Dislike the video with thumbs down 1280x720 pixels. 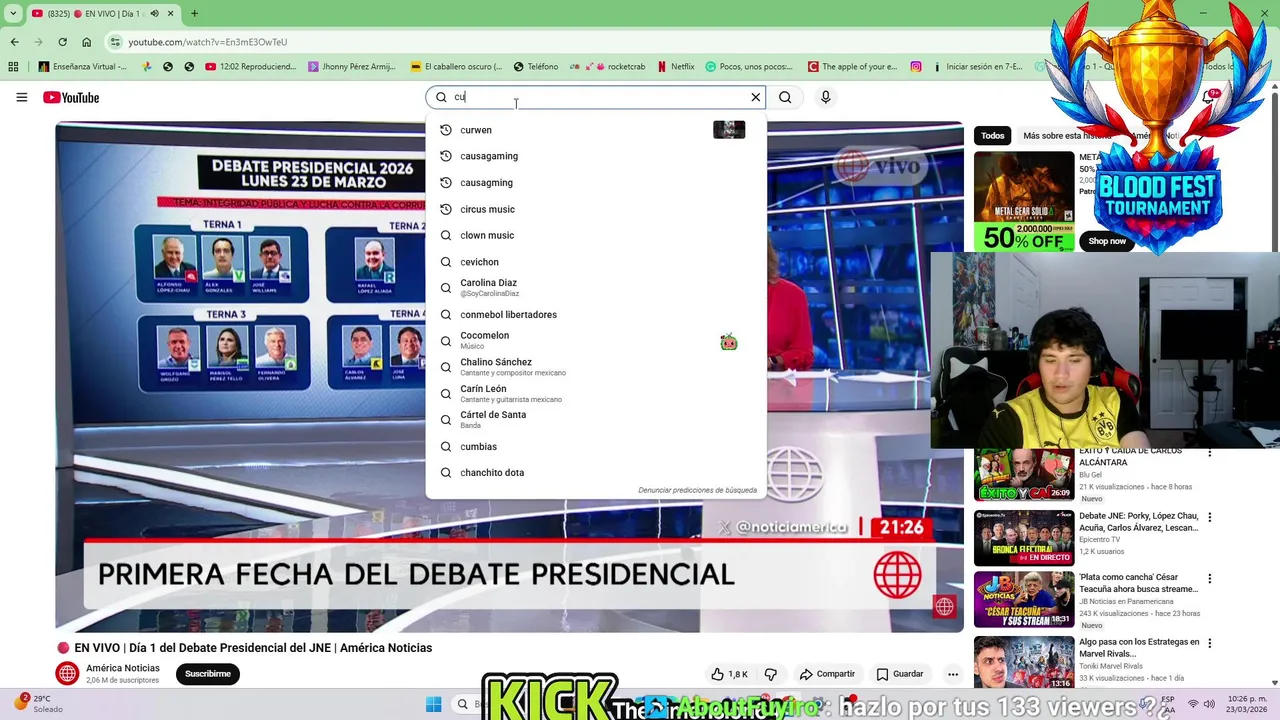coord(771,674)
